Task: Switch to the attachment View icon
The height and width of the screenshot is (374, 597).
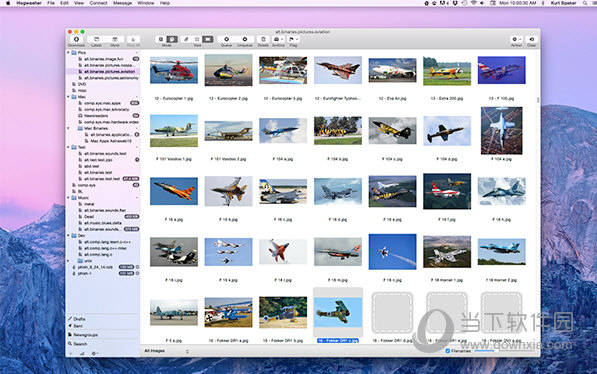Action: (x=186, y=39)
